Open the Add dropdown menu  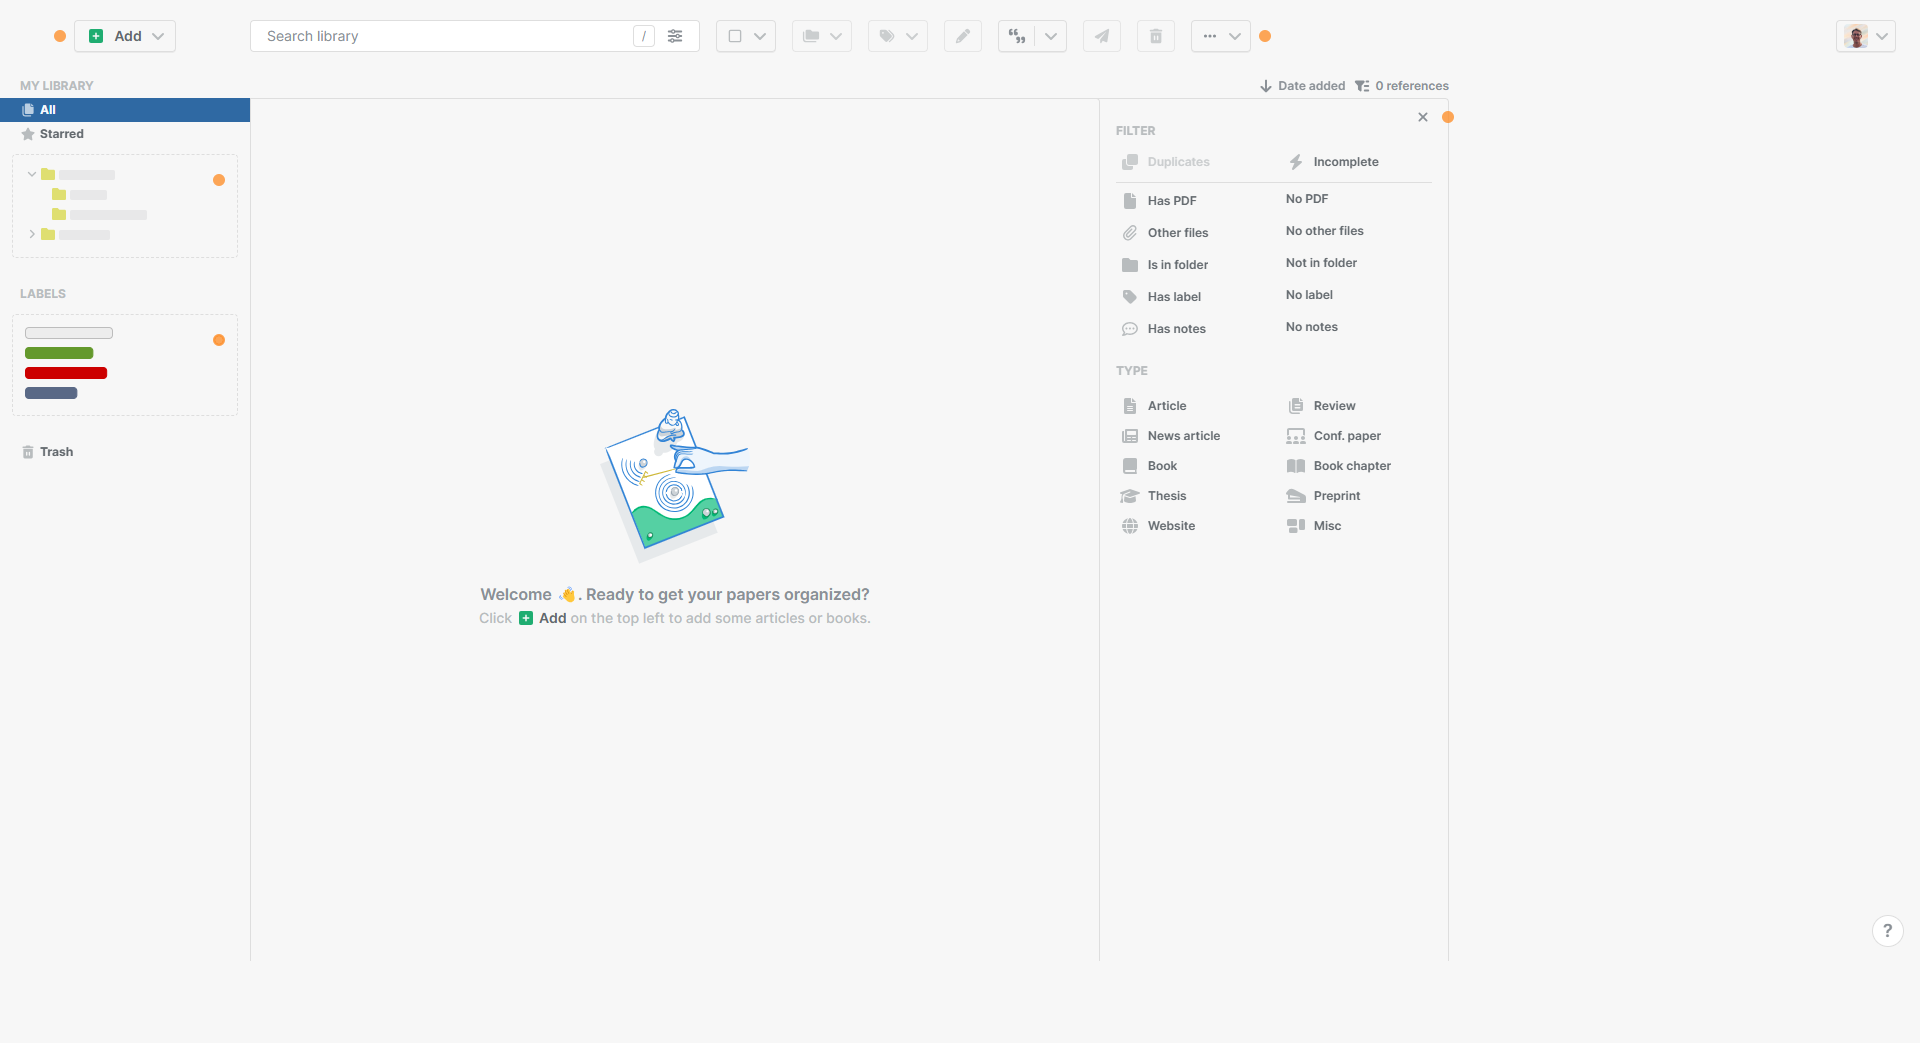158,36
